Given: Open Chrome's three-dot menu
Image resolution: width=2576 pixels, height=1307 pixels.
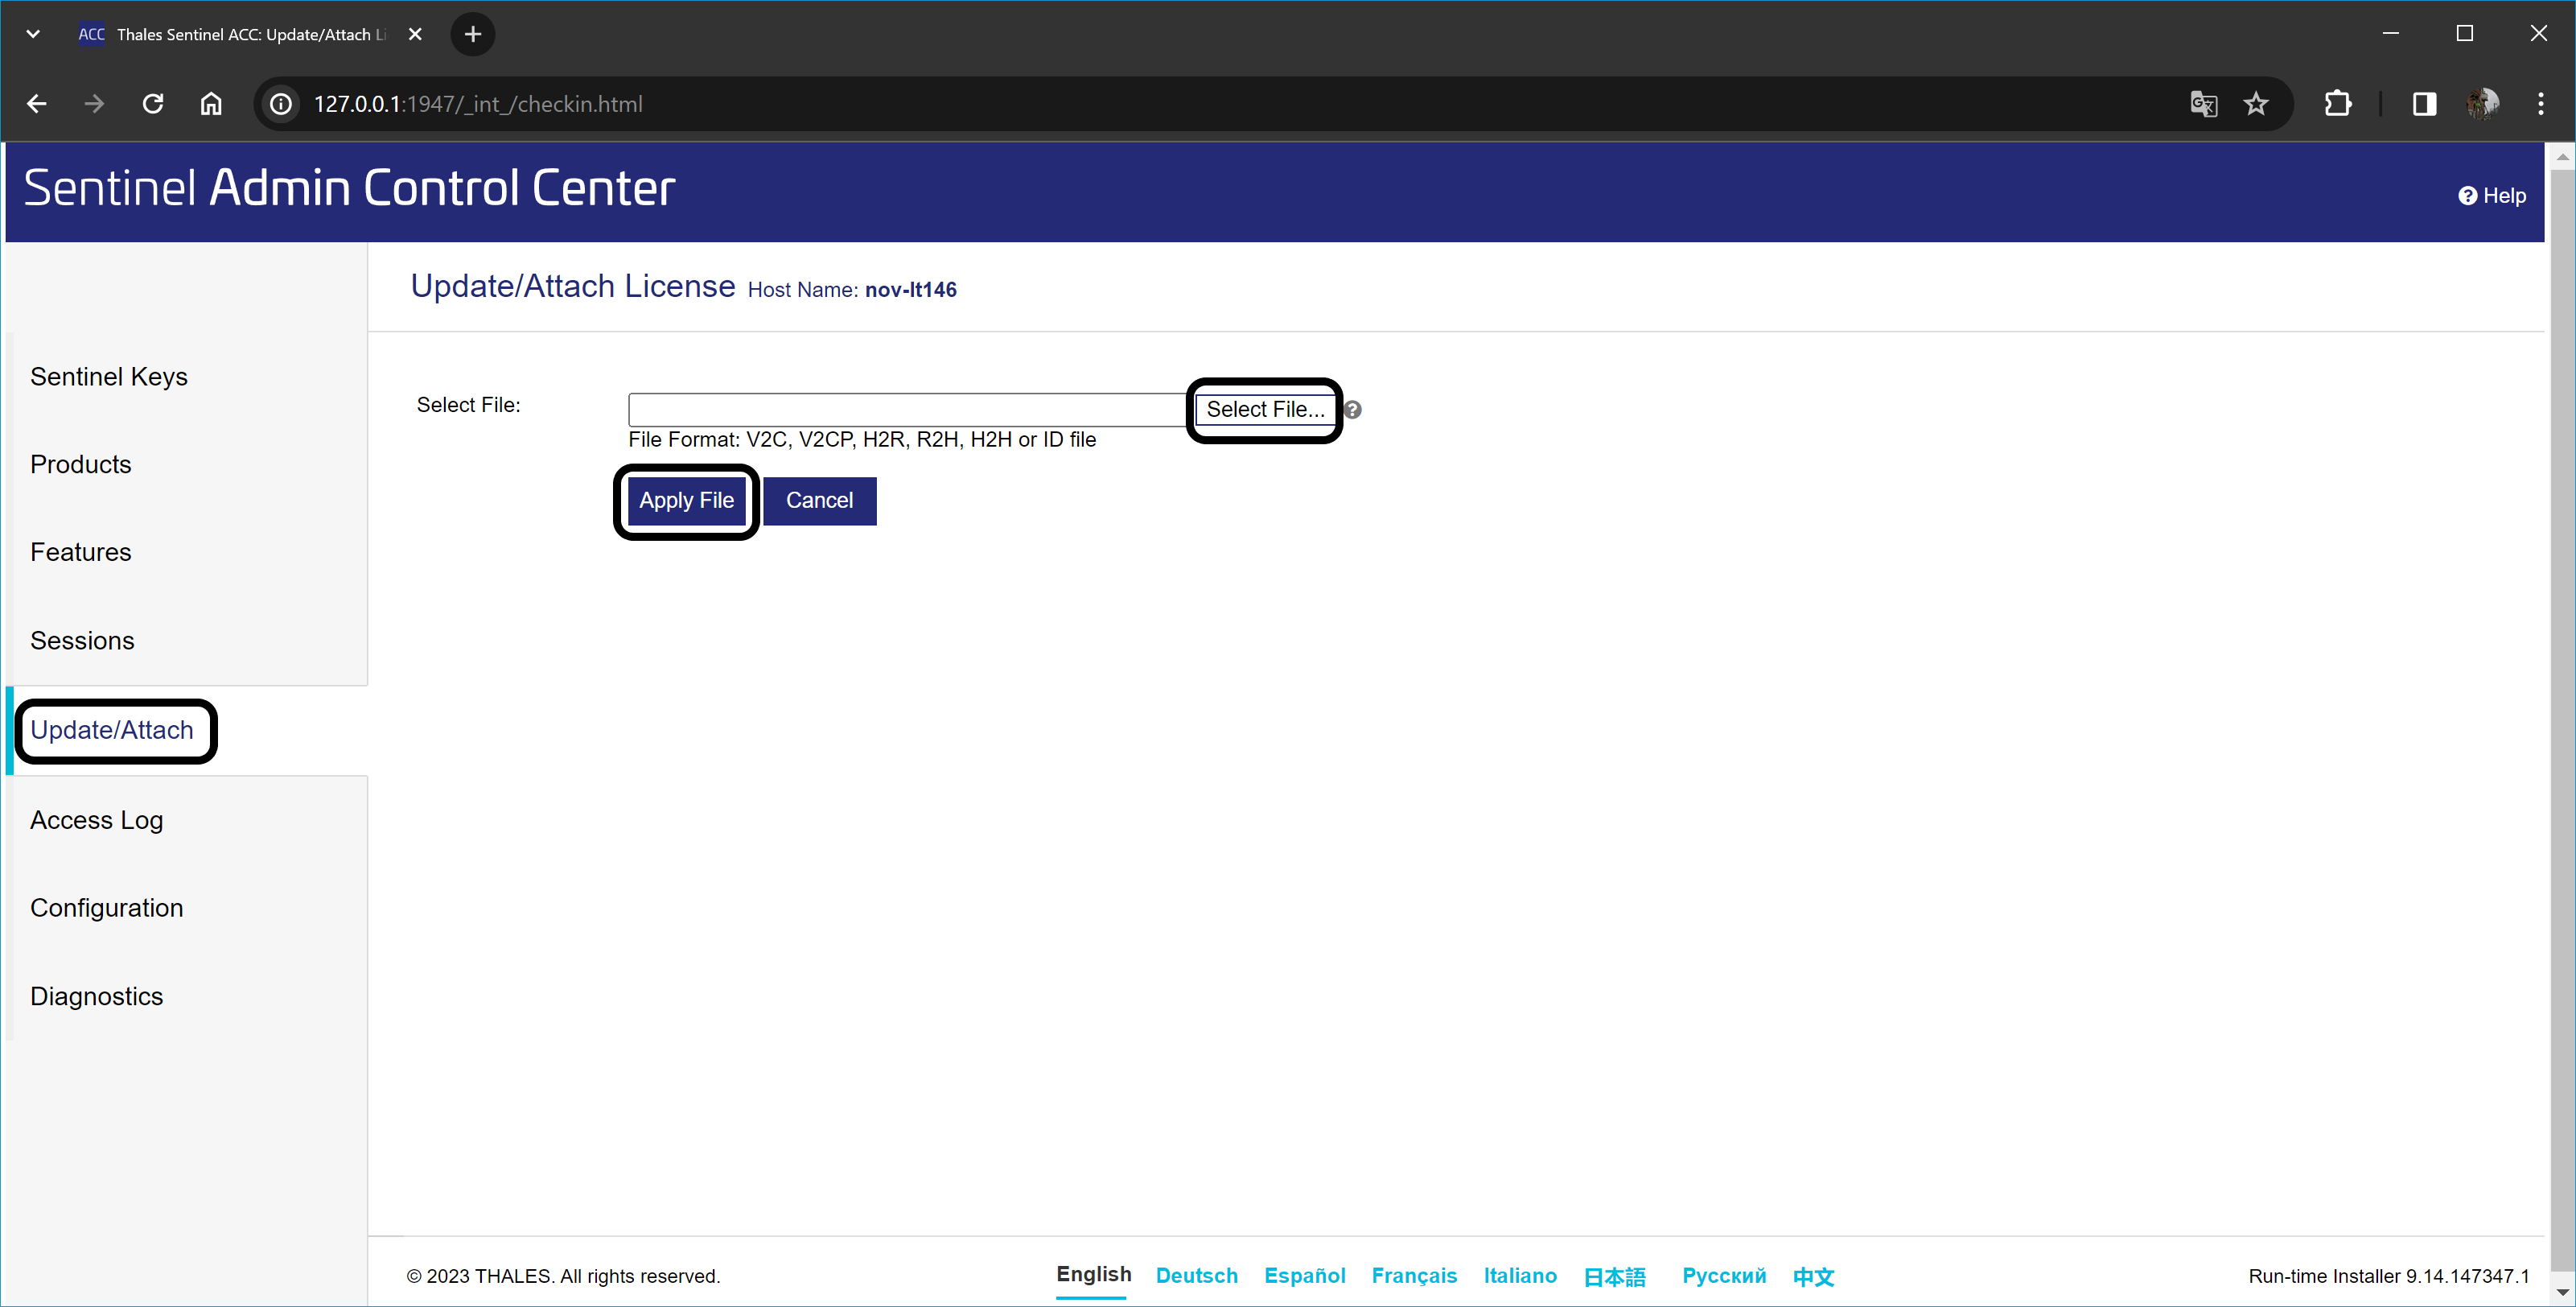Looking at the screenshot, I should pyautogui.click(x=2540, y=104).
